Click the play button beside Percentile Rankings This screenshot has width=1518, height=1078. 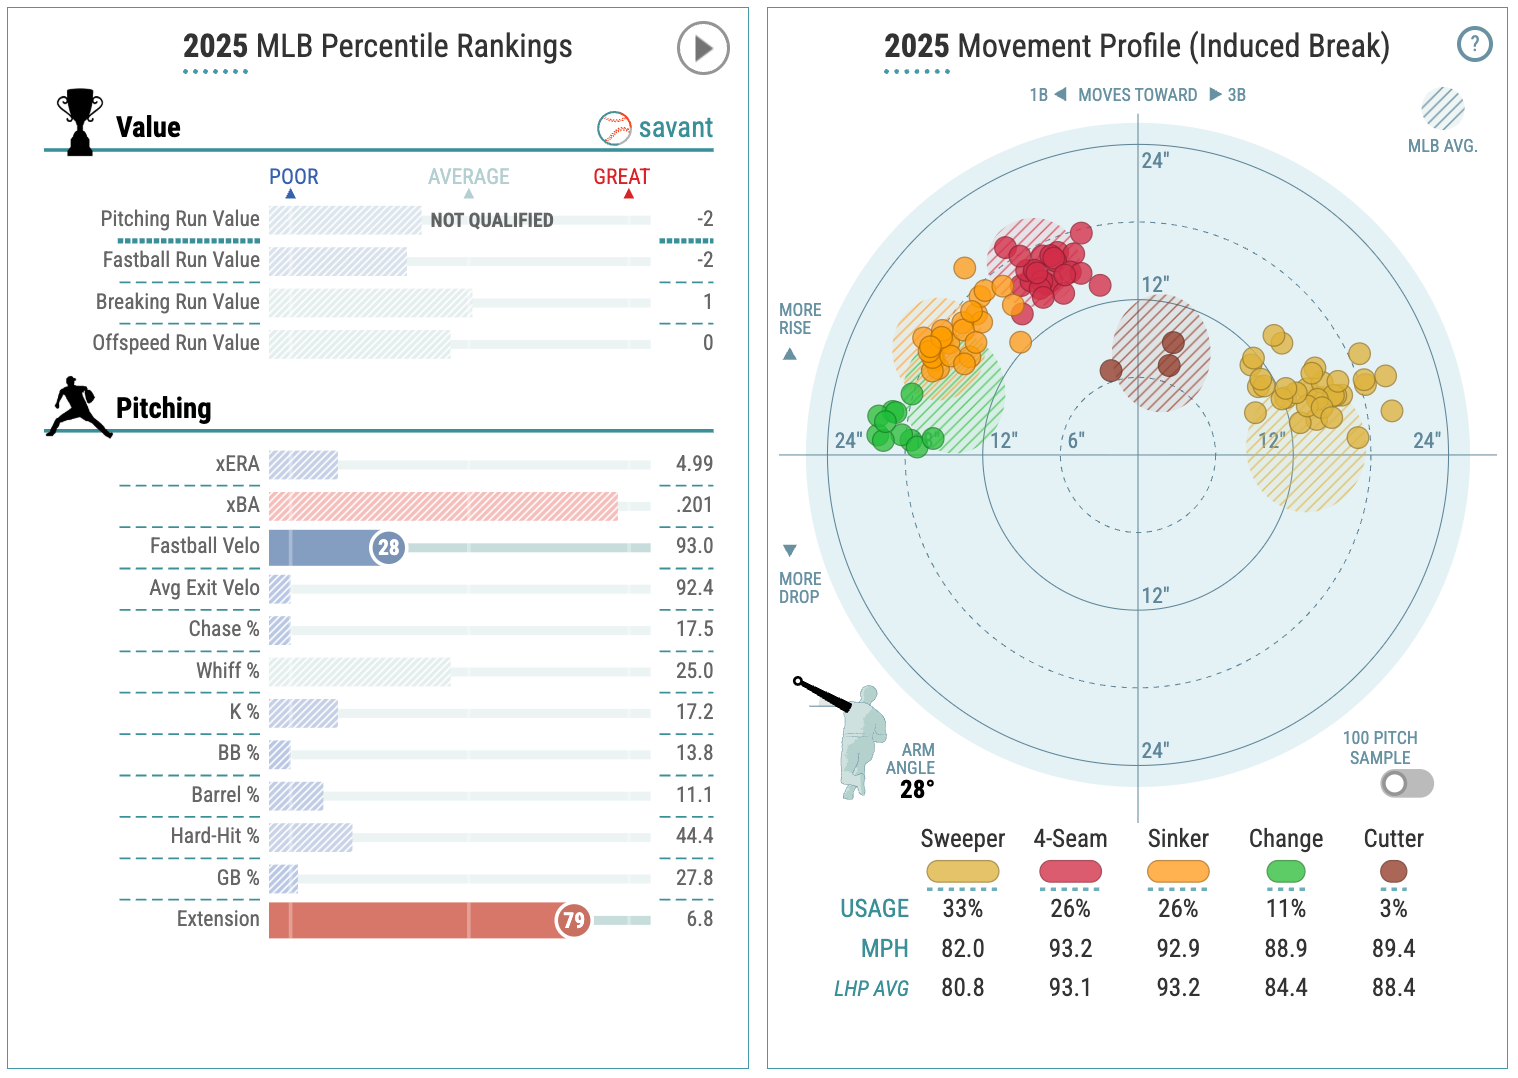[x=702, y=48]
